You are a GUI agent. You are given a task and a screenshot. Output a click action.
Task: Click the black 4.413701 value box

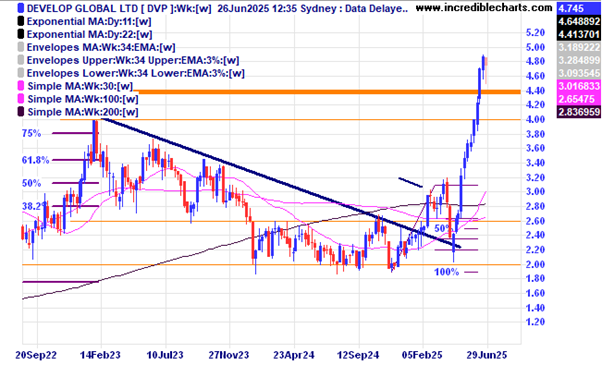click(x=578, y=34)
